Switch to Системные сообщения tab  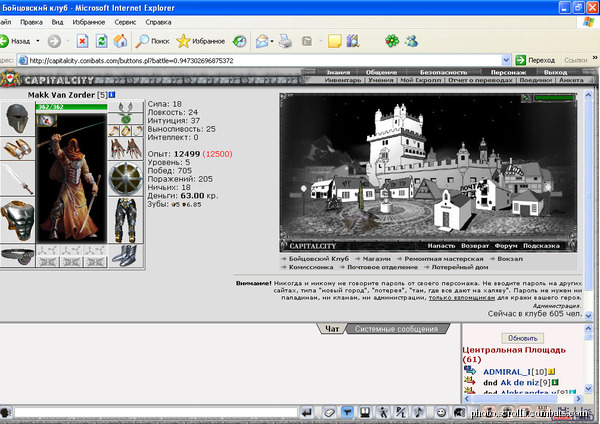(x=396, y=329)
